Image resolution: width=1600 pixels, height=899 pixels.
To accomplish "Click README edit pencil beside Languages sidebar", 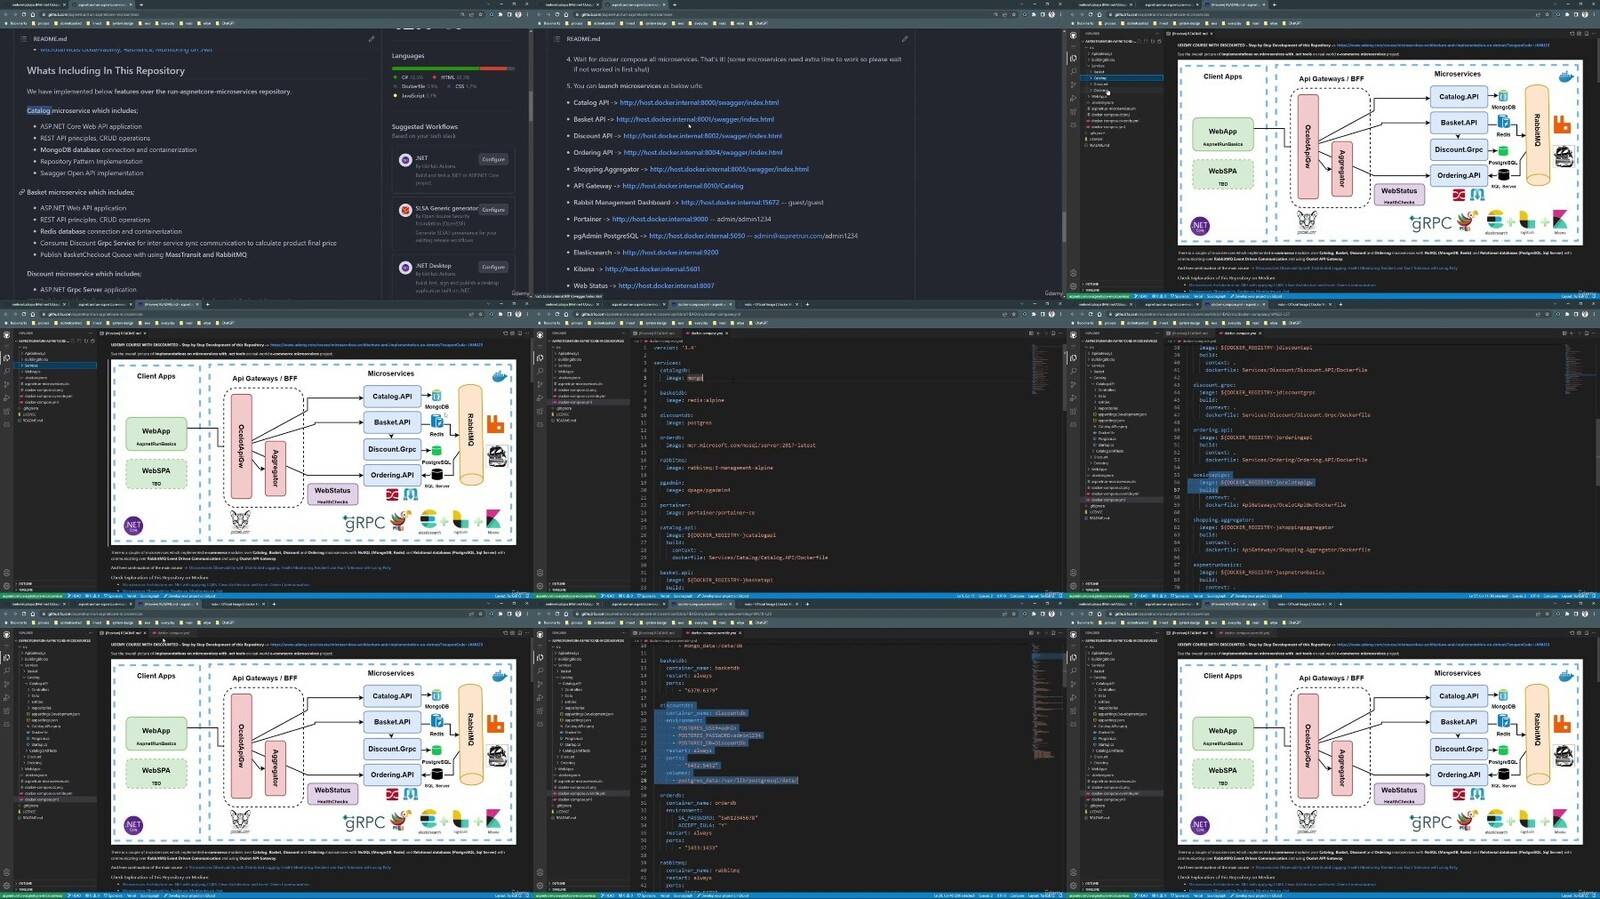I will click(371, 39).
